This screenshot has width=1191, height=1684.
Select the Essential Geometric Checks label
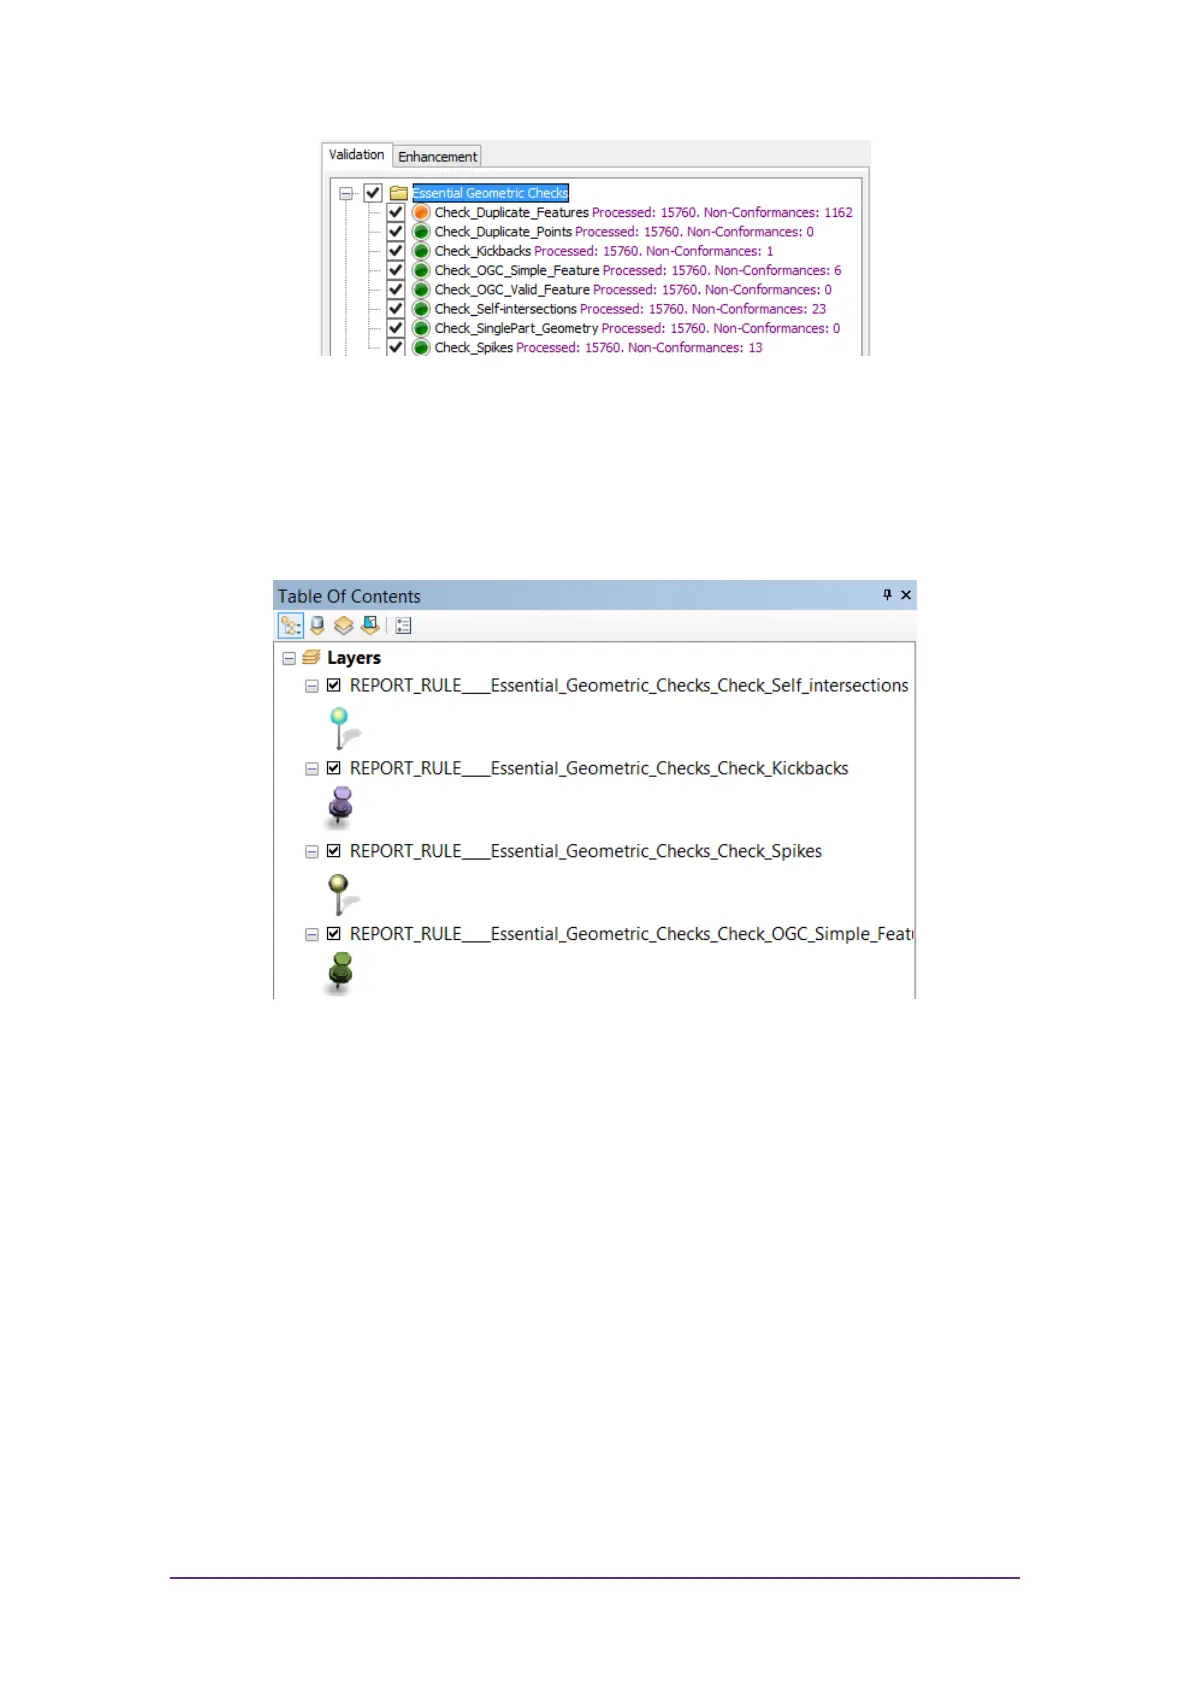coord(490,193)
